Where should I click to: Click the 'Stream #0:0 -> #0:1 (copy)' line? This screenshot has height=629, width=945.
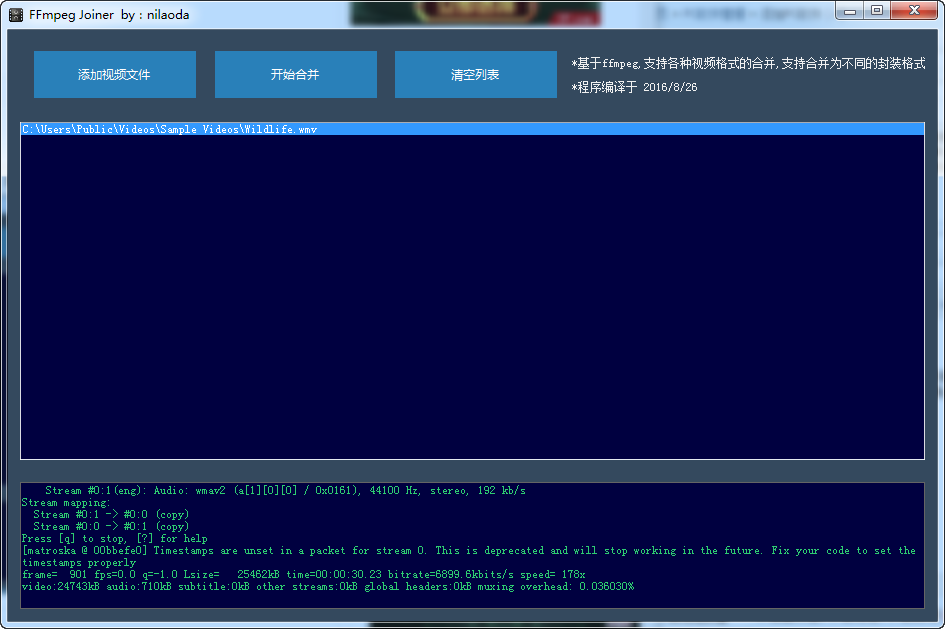point(111,527)
